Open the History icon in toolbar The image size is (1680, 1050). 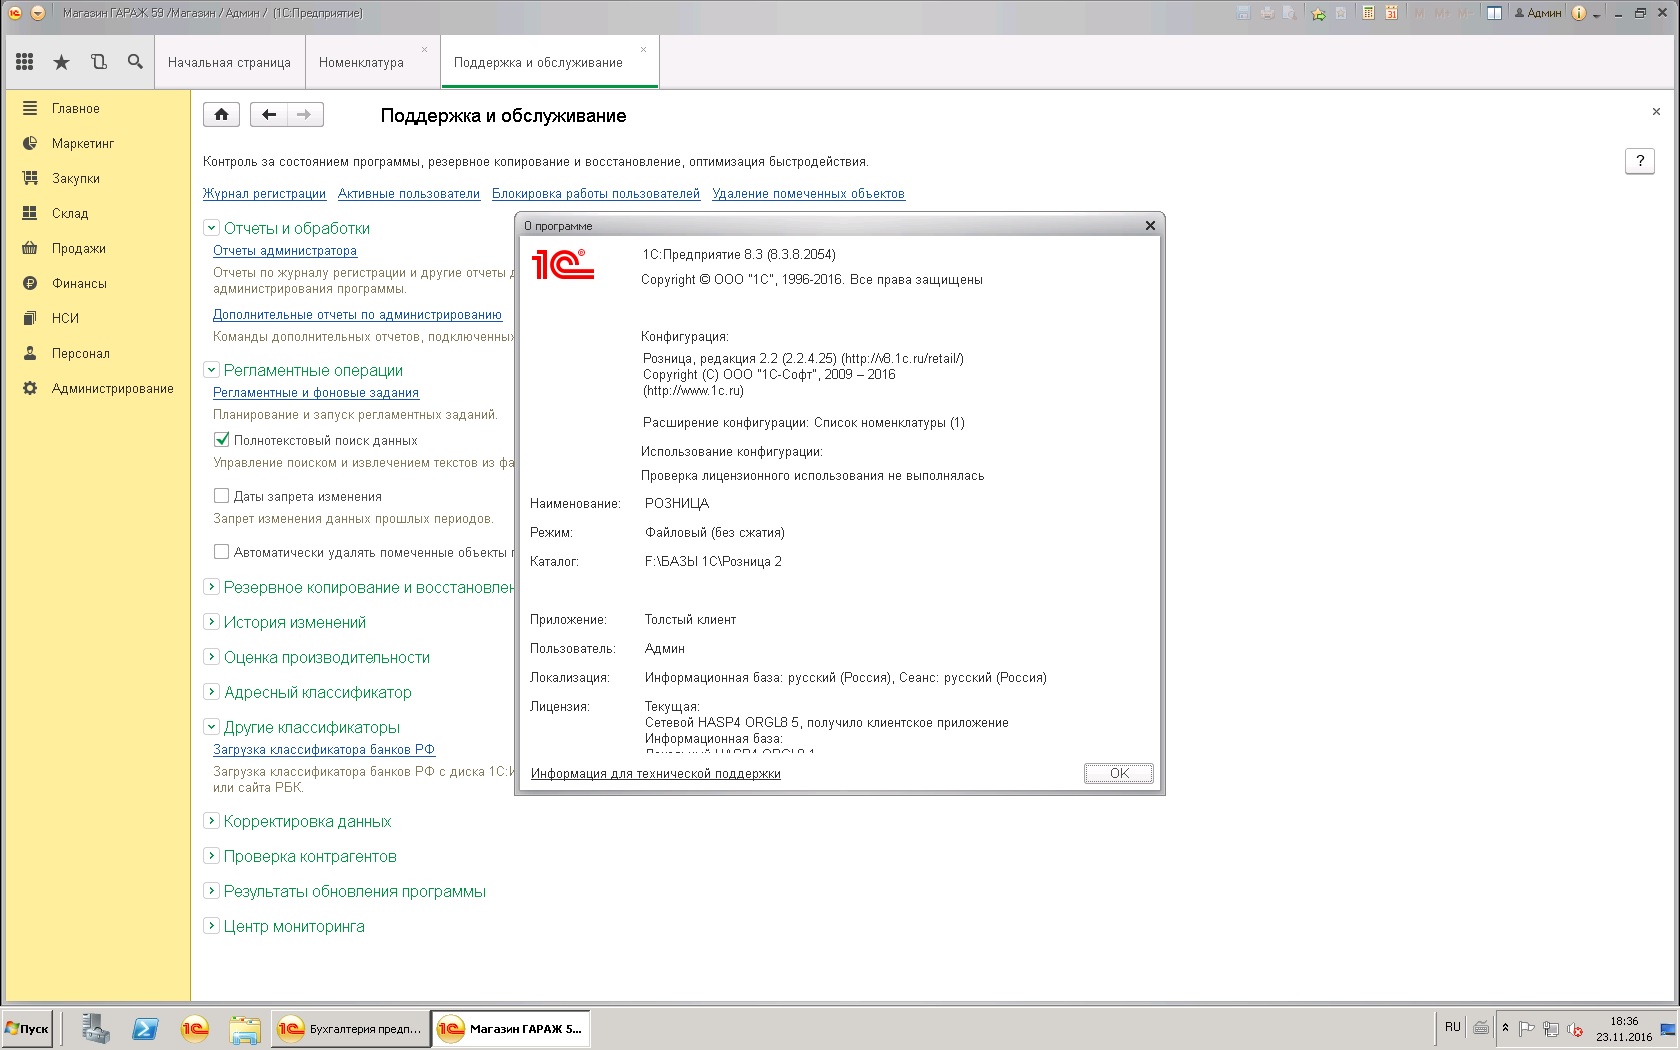click(98, 62)
